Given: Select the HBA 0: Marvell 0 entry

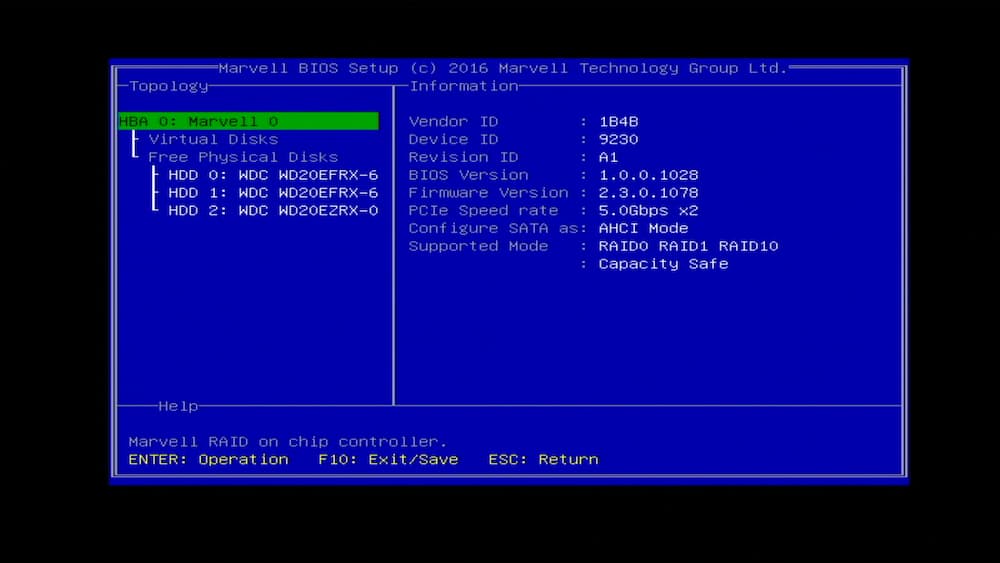Looking at the screenshot, I should [248, 121].
